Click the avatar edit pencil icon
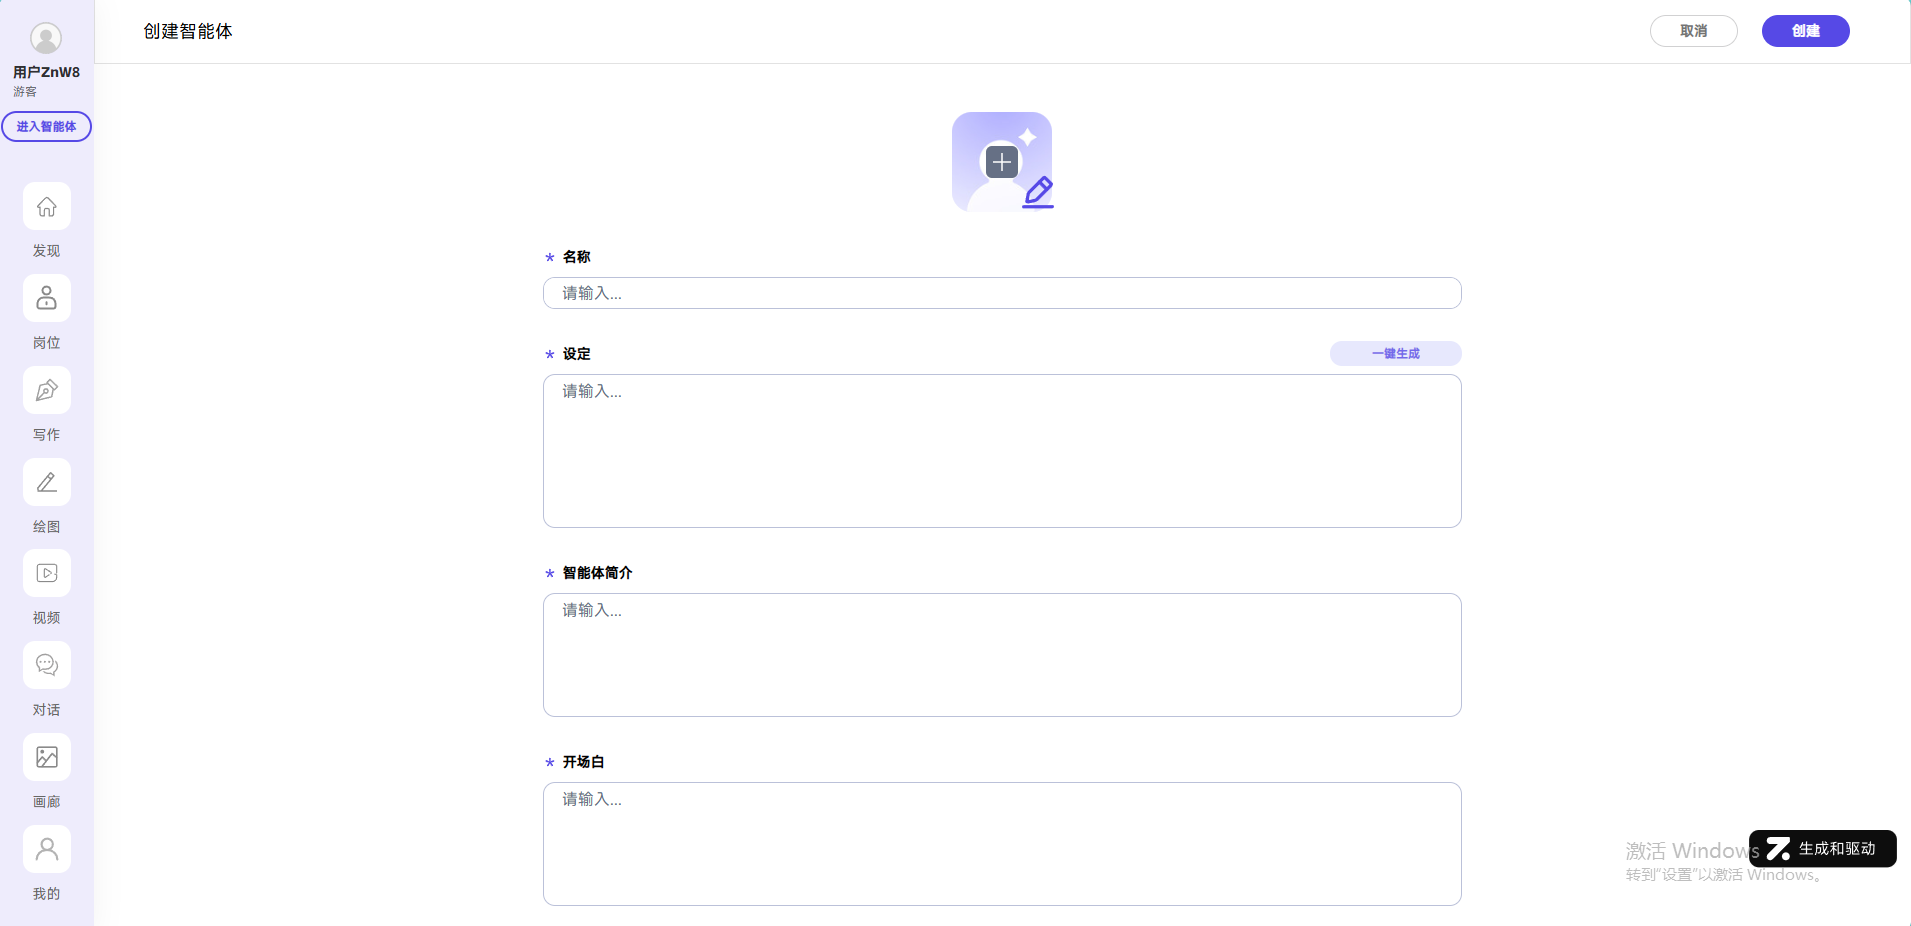Screen dimensions: 1911x926 (x=1038, y=191)
